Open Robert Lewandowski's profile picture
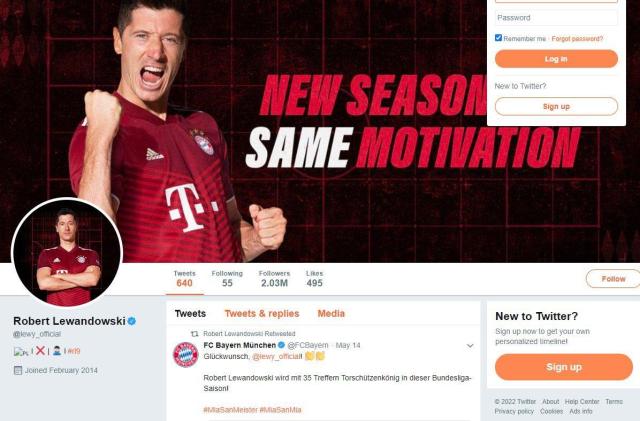 click(x=66, y=253)
